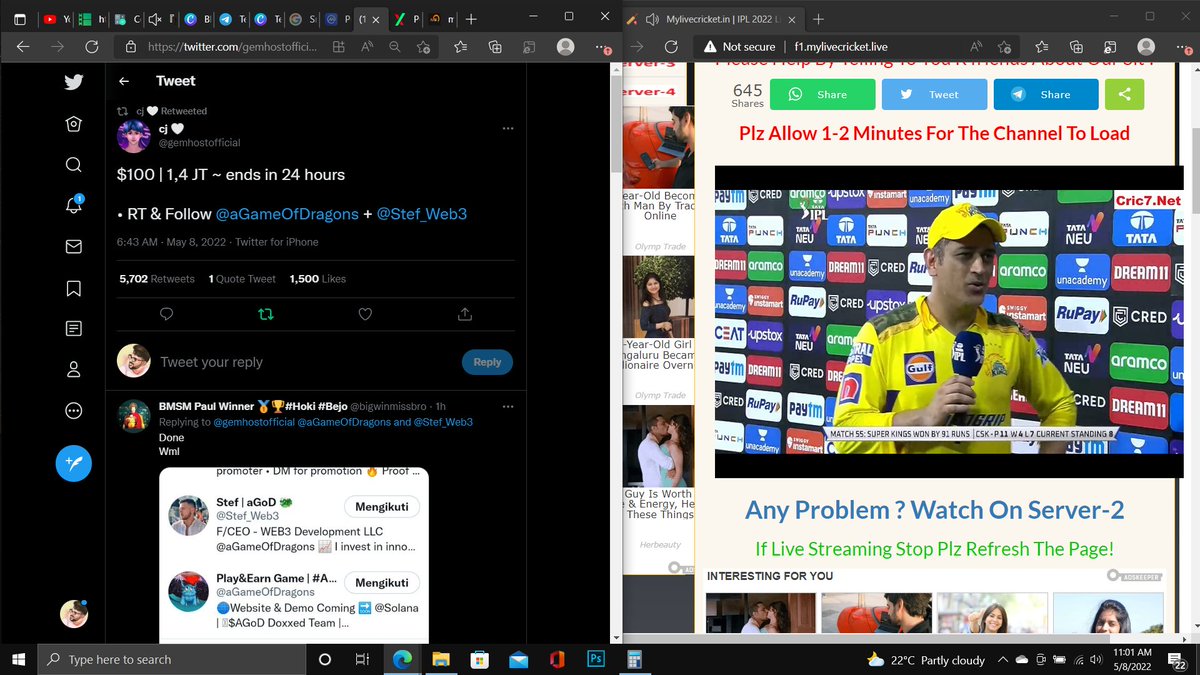Click Mengikuti button beside Stef | aGoD
Image resolution: width=1200 pixels, height=675 pixels.
pos(382,507)
